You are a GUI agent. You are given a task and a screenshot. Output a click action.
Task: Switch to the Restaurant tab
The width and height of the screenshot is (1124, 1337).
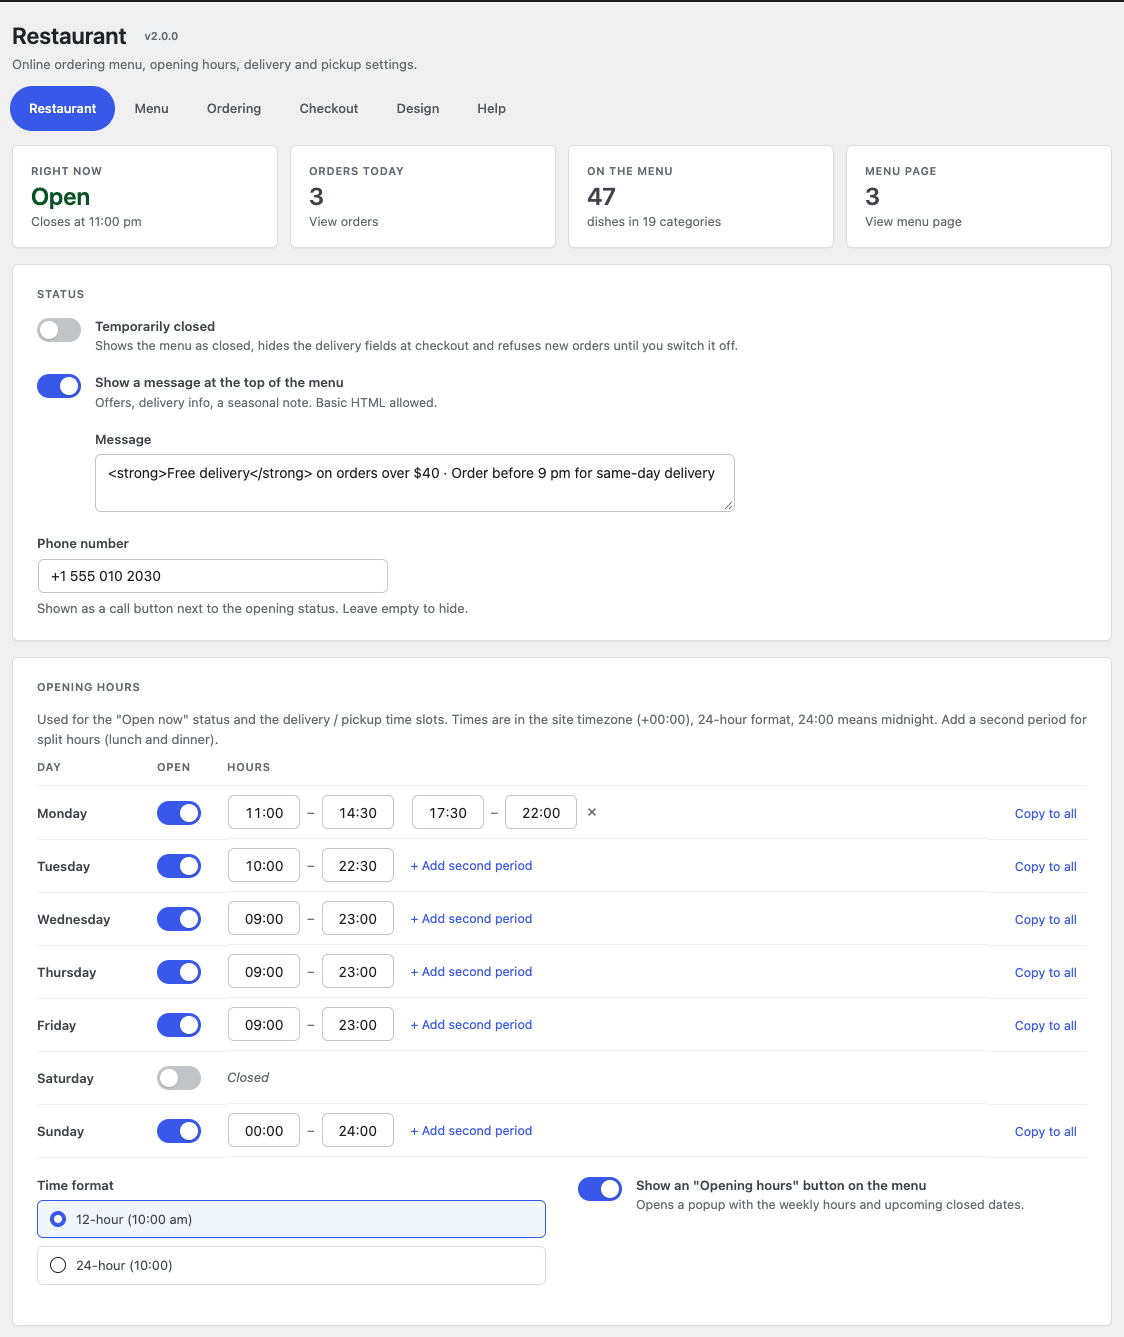62,108
